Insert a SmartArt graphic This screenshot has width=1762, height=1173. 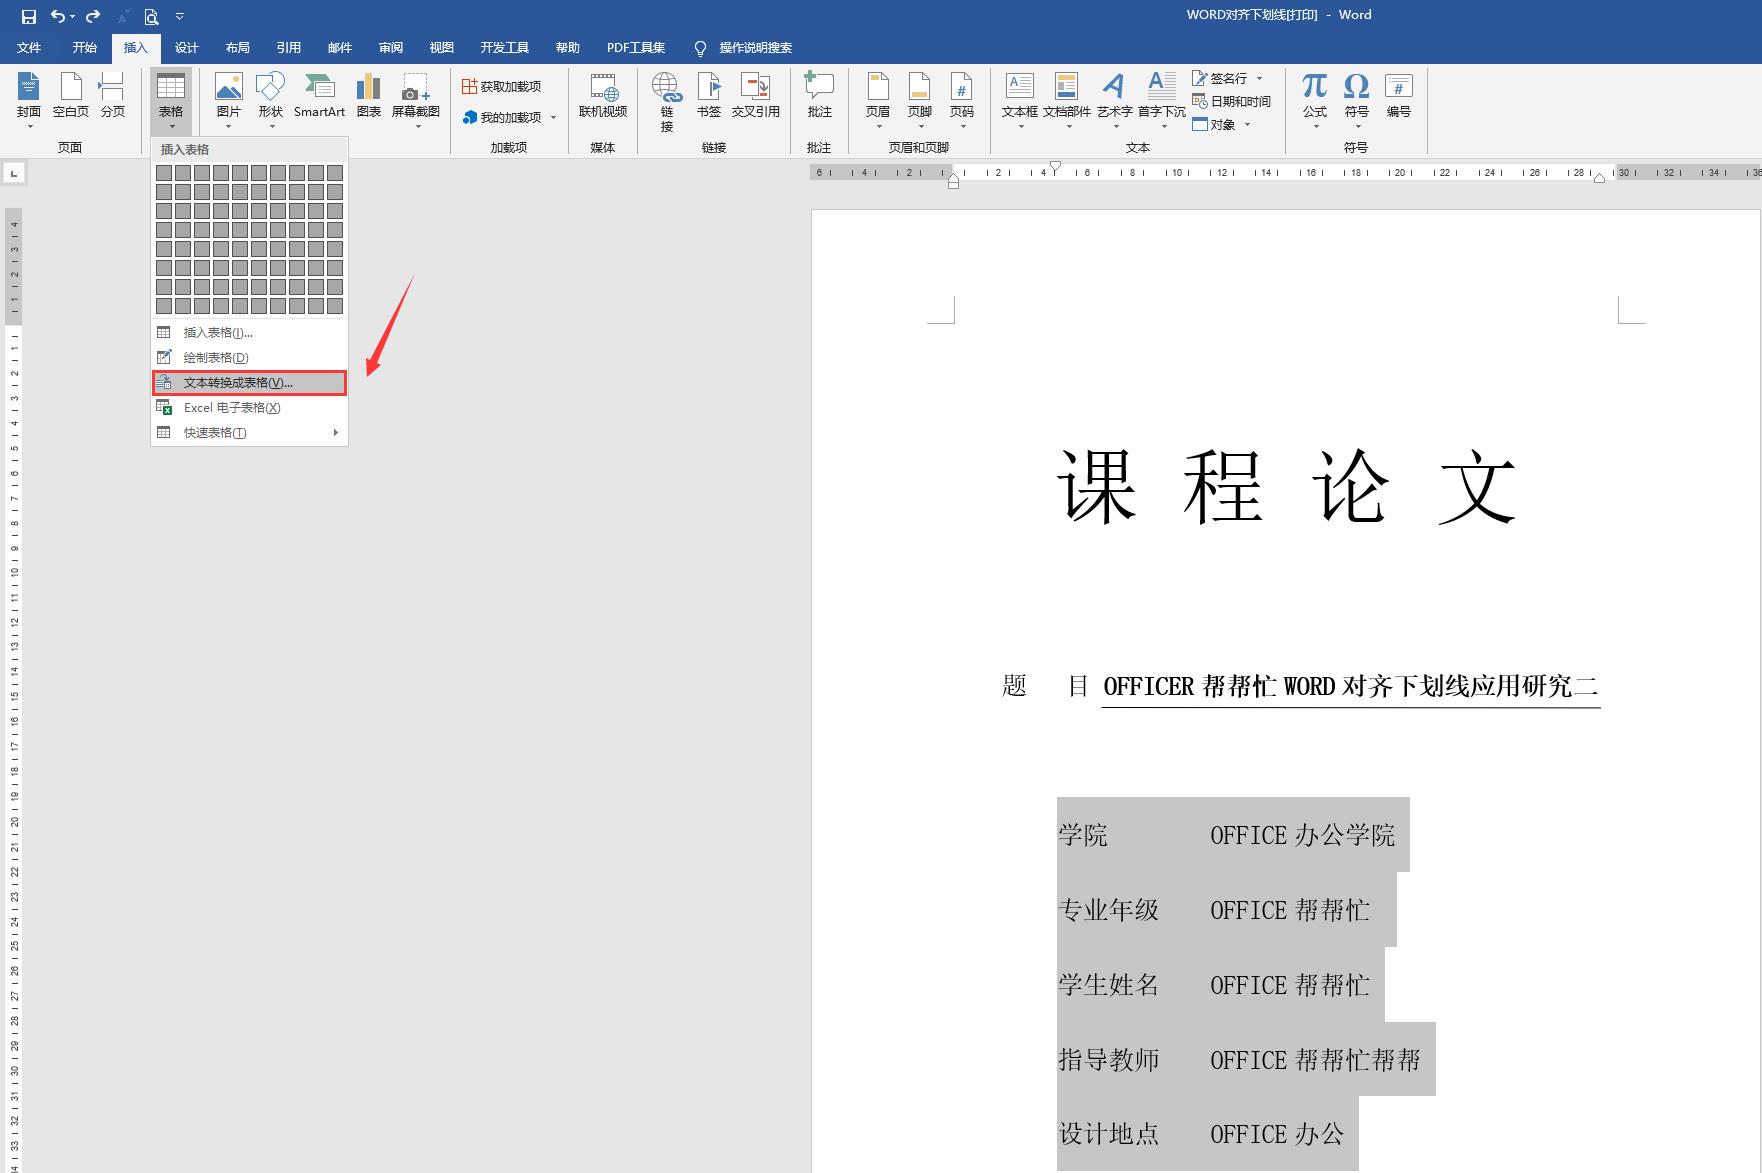pyautogui.click(x=319, y=98)
